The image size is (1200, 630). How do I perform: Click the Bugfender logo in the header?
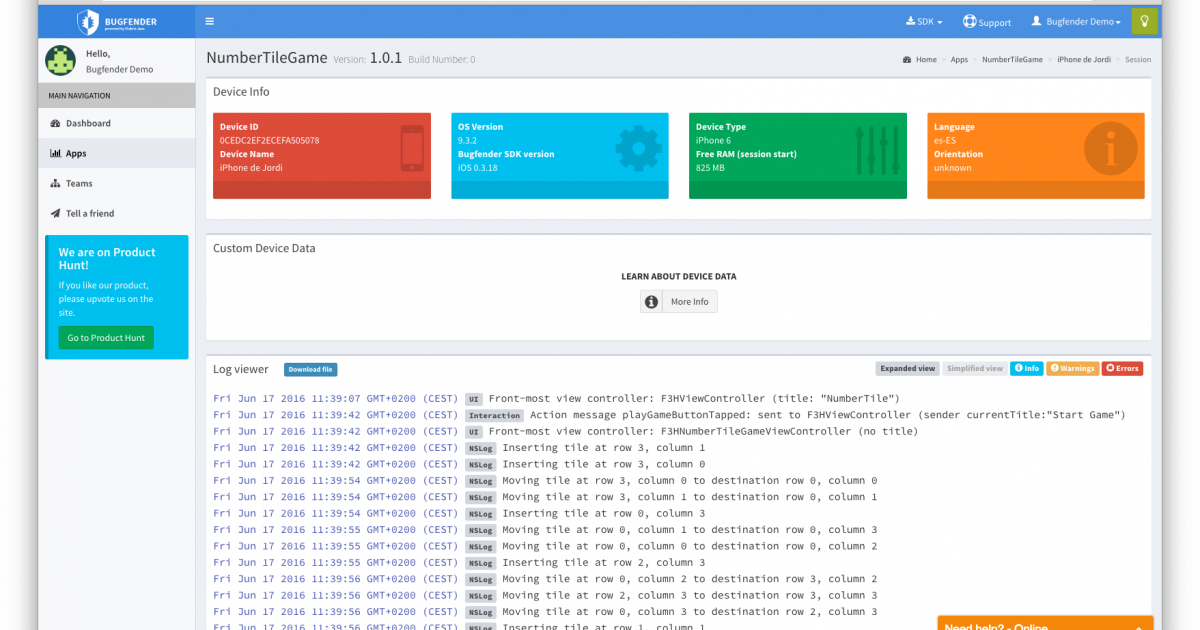[117, 21]
